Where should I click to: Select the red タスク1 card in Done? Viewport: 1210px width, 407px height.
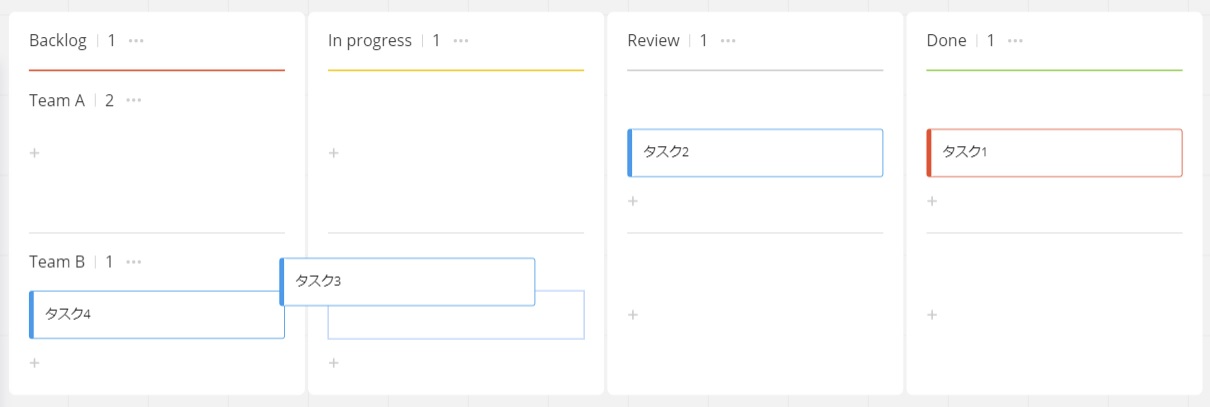pyautogui.click(x=1054, y=153)
